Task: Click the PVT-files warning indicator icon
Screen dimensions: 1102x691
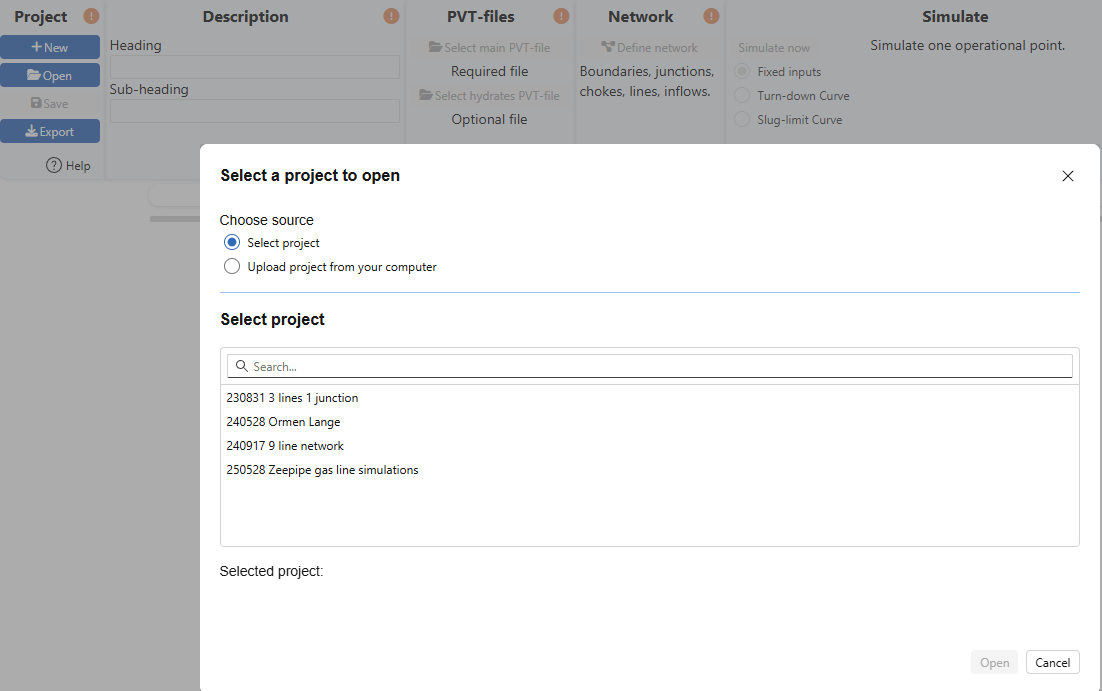Action: point(561,15)
